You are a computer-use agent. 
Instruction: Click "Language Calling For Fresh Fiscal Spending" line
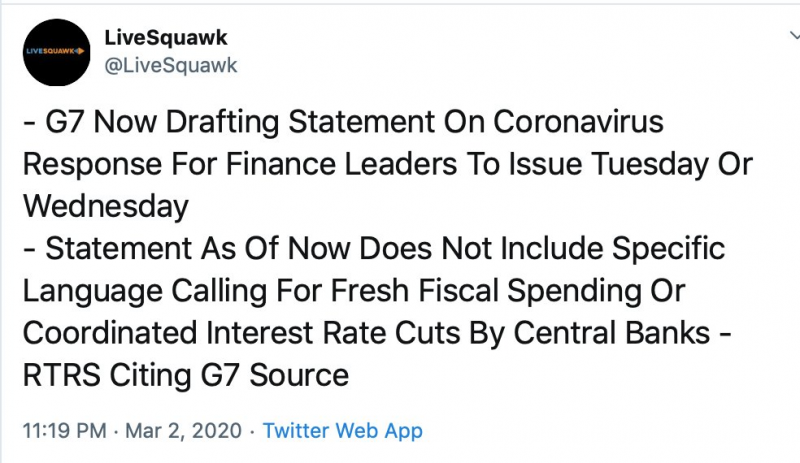pos(354,291)
